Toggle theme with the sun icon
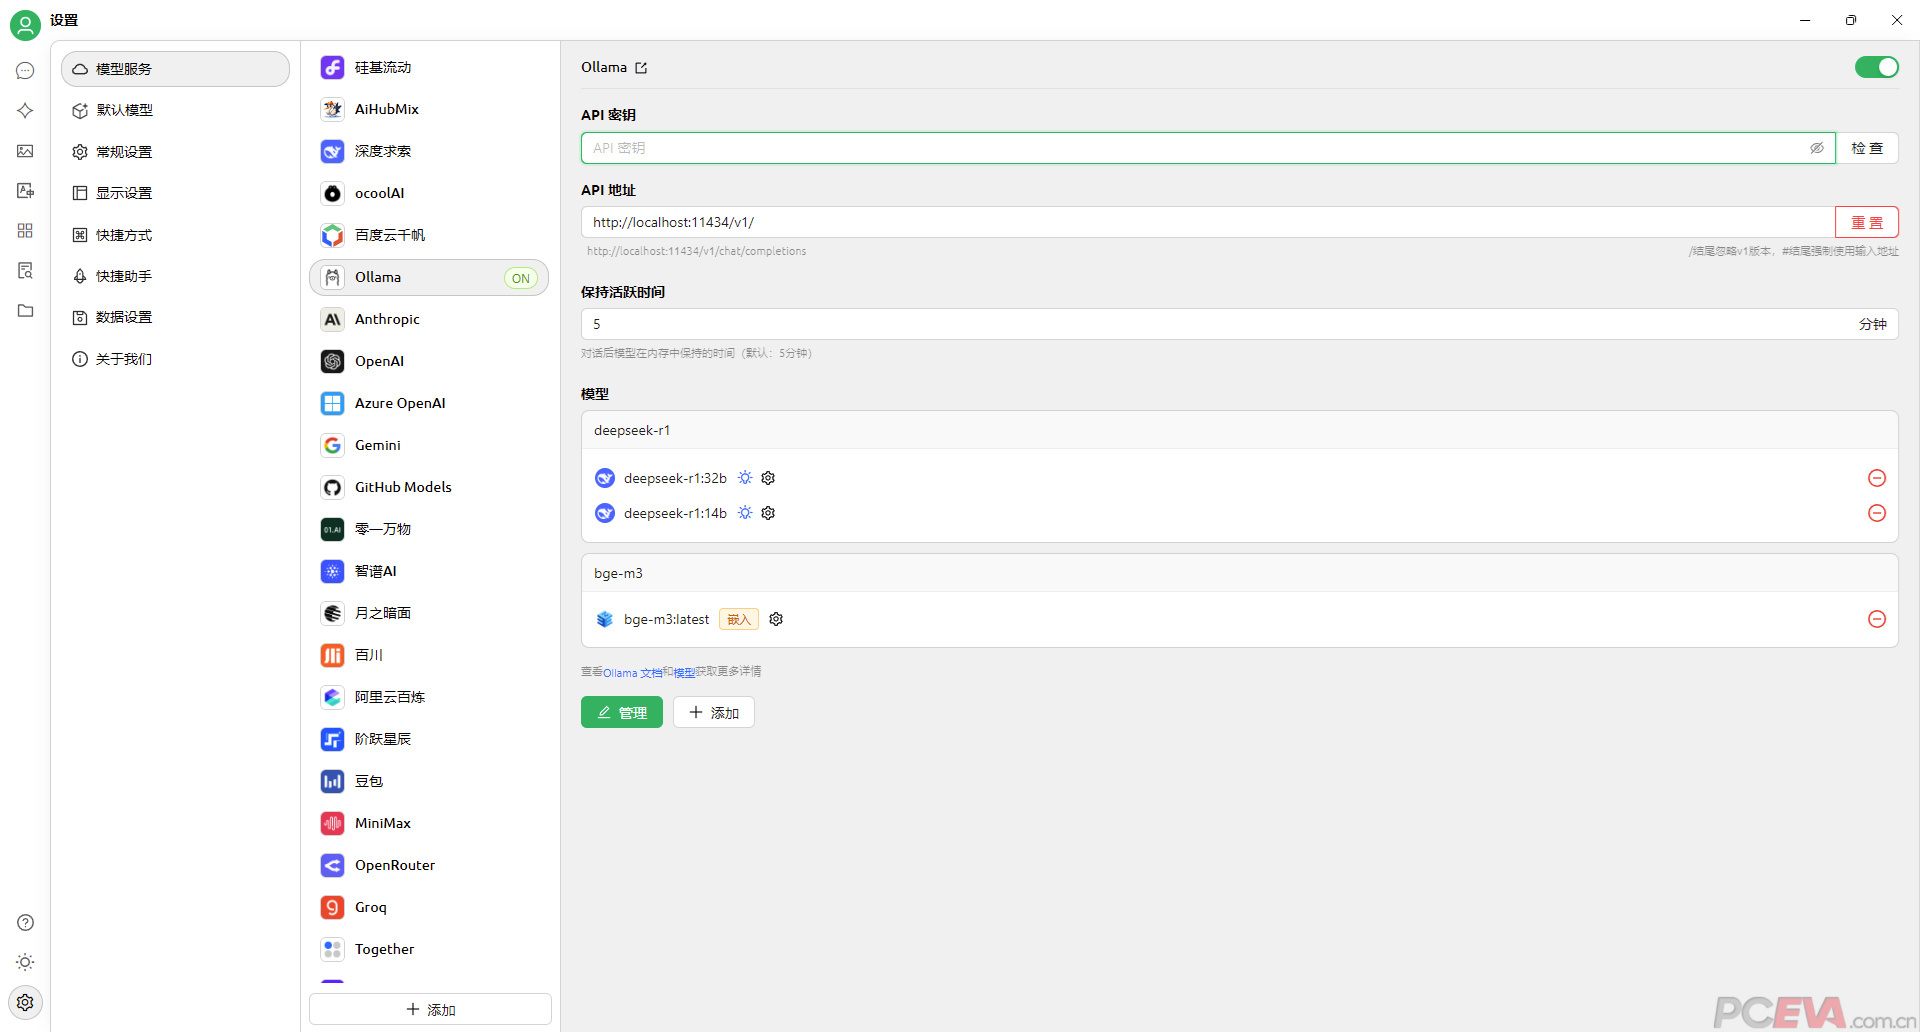Viewport: 1920px width, 1032px height. tap(25, 962)
